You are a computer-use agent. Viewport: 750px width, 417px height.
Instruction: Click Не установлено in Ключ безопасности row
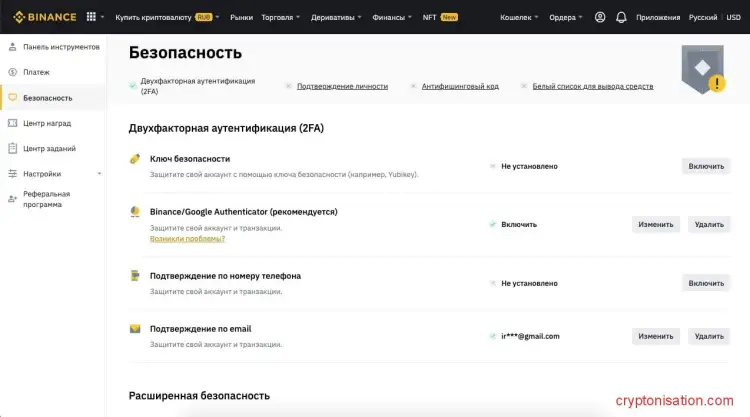coord(529,166)
